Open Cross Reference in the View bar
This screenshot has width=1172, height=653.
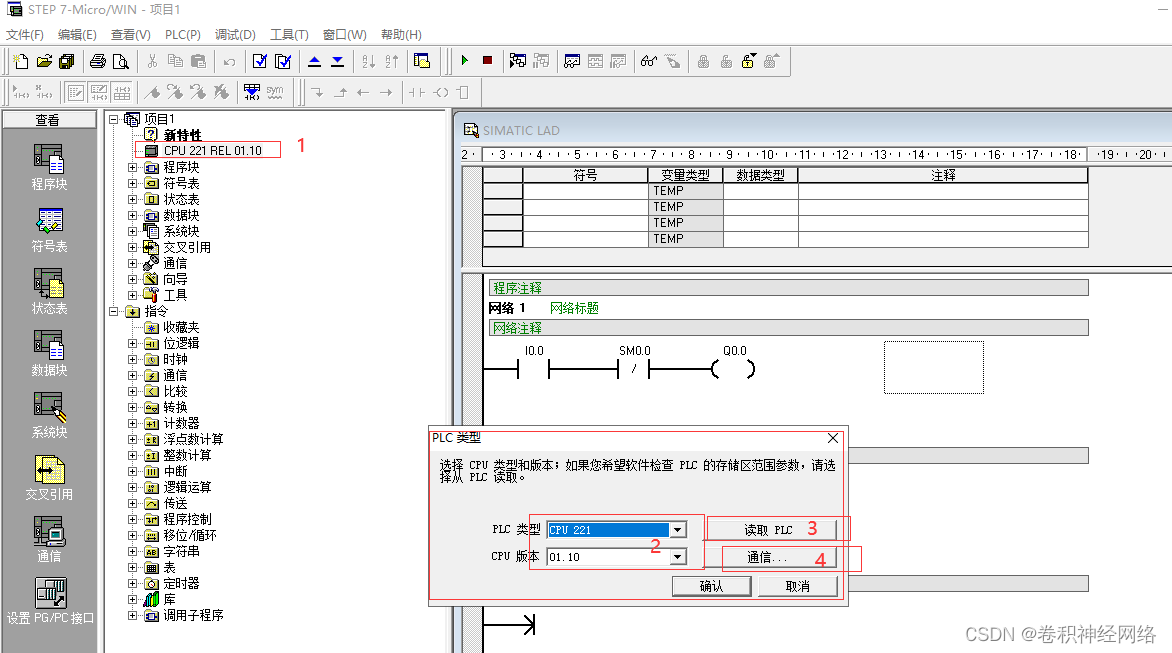point(49,478)
